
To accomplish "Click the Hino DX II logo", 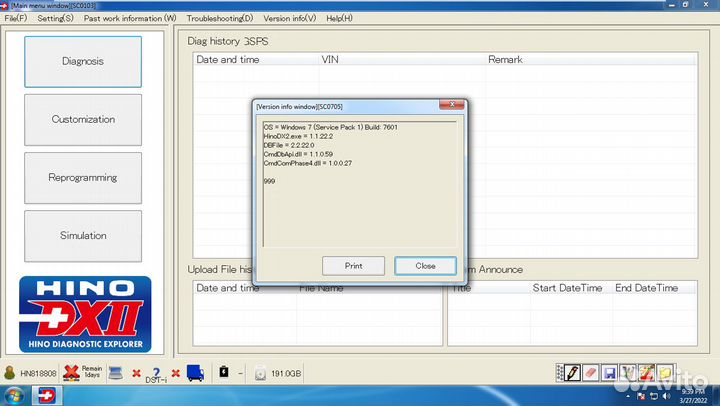I will point(85,314).
